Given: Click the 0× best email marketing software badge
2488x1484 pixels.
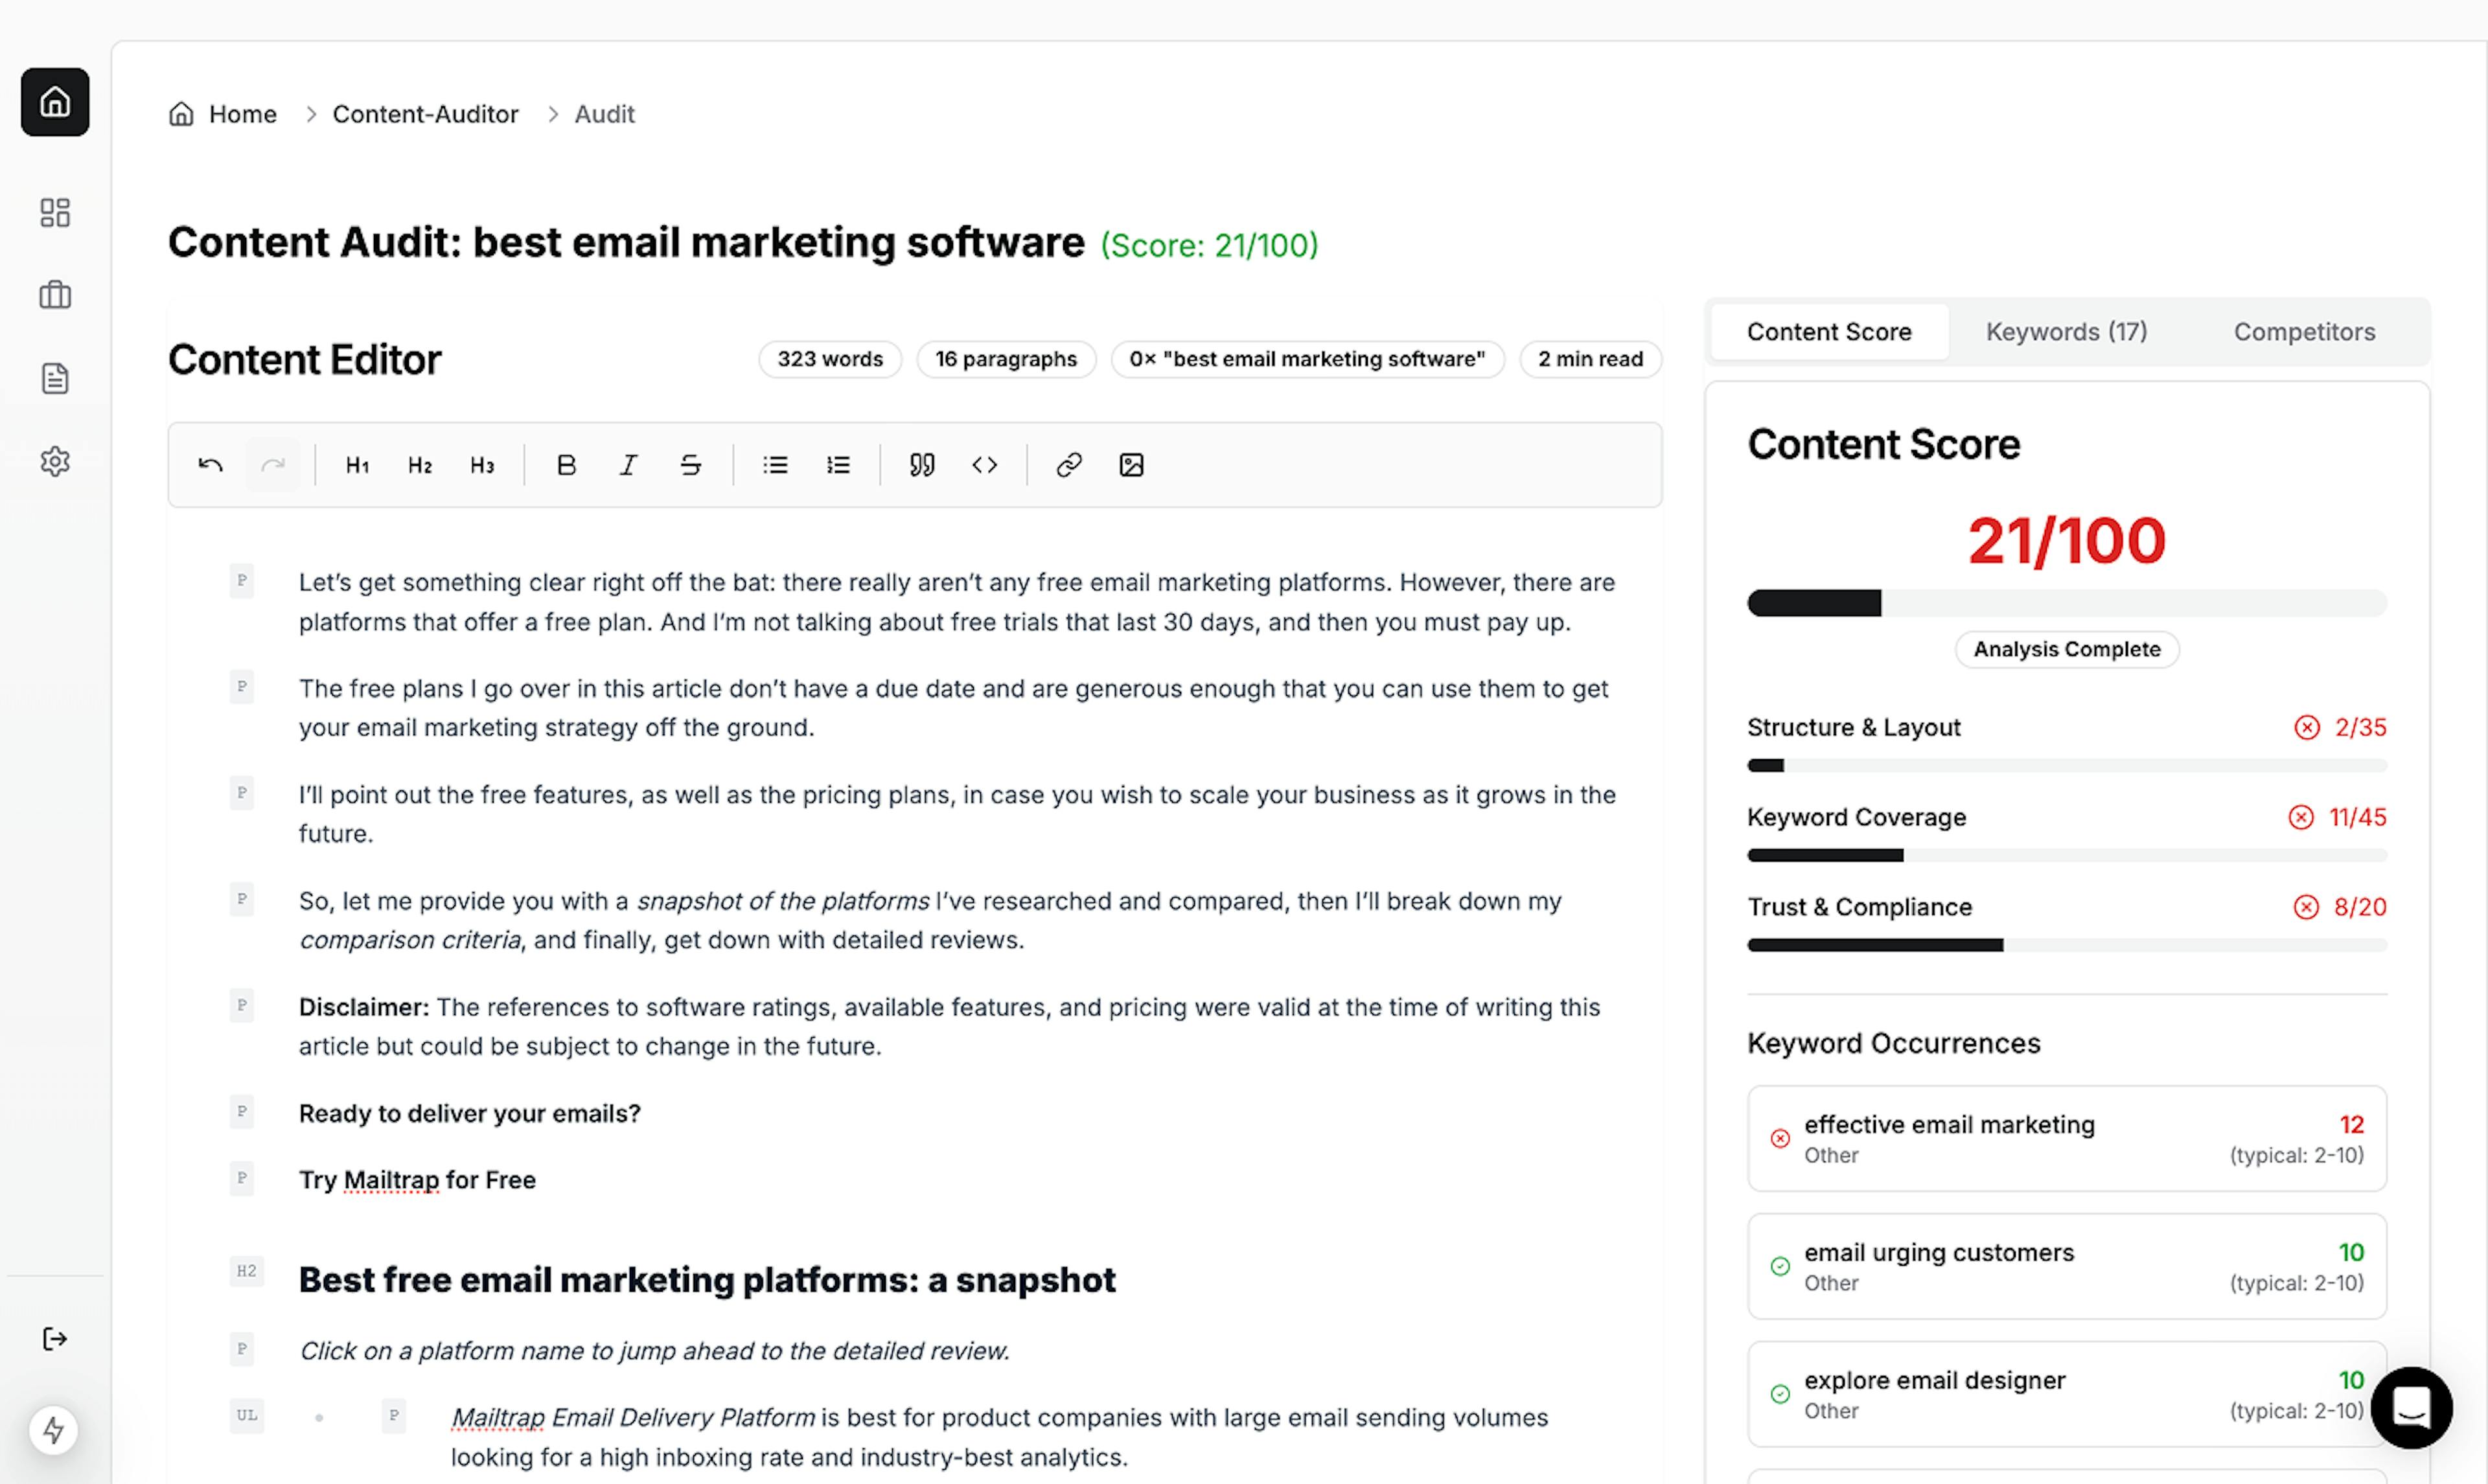Looking at the screenshot, I should [x=1307, y=359].
